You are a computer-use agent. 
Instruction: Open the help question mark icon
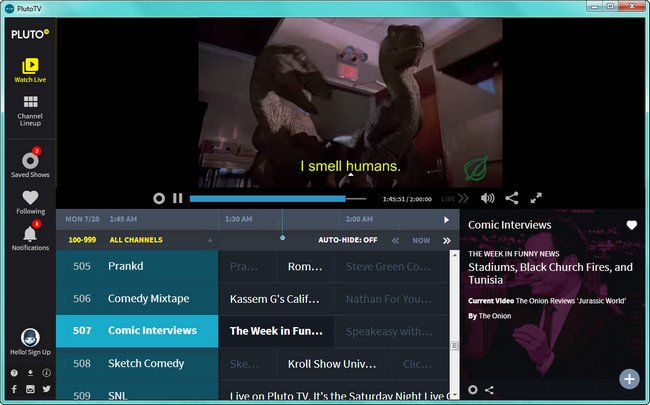[14, 373]
